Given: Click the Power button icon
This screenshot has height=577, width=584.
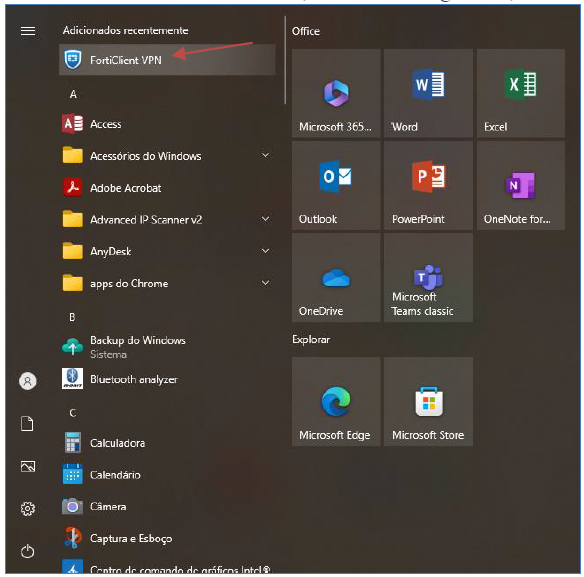Looking at the screenshot, I should (28, 551).
